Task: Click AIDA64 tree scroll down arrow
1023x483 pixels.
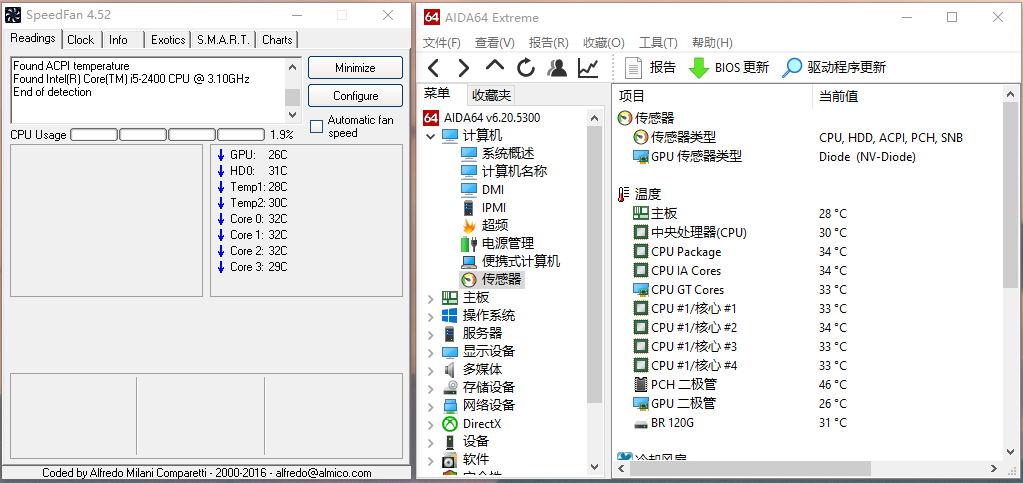Action: (x=594, y=467)
